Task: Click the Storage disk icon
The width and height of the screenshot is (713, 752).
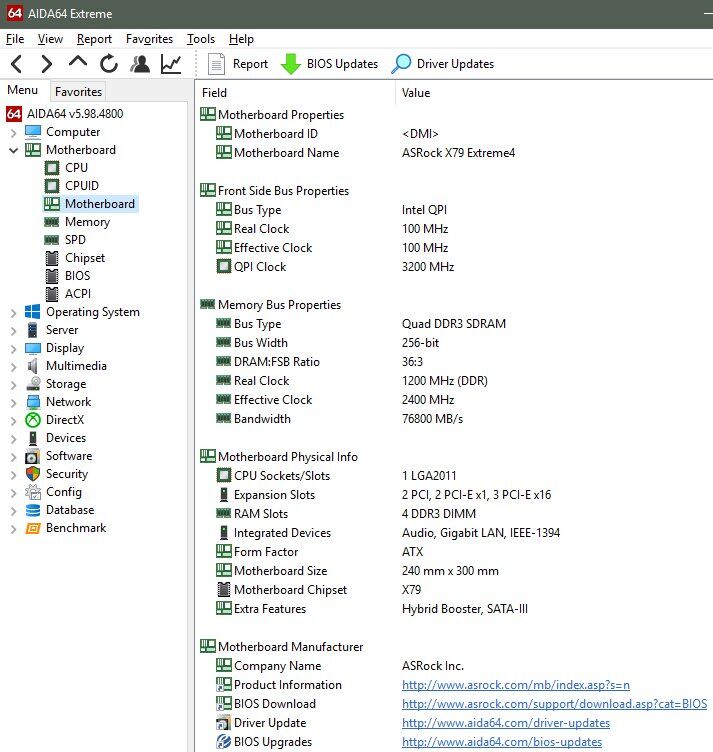Action: coord(33,384)
